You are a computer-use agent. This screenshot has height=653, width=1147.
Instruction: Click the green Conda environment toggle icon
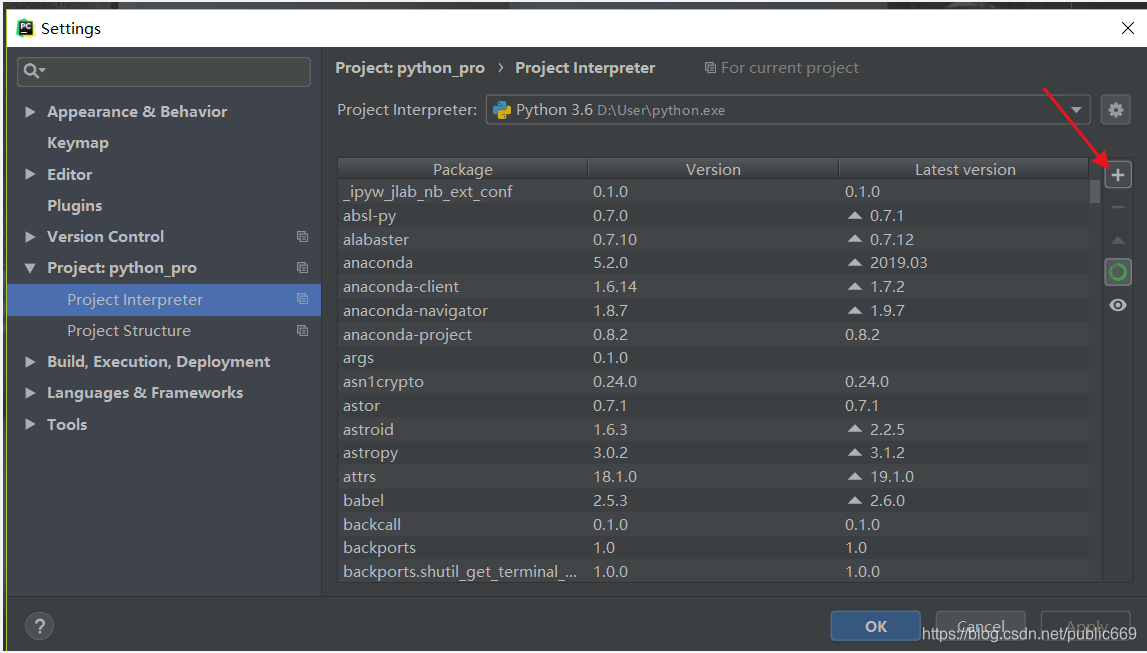[1118, 272]
